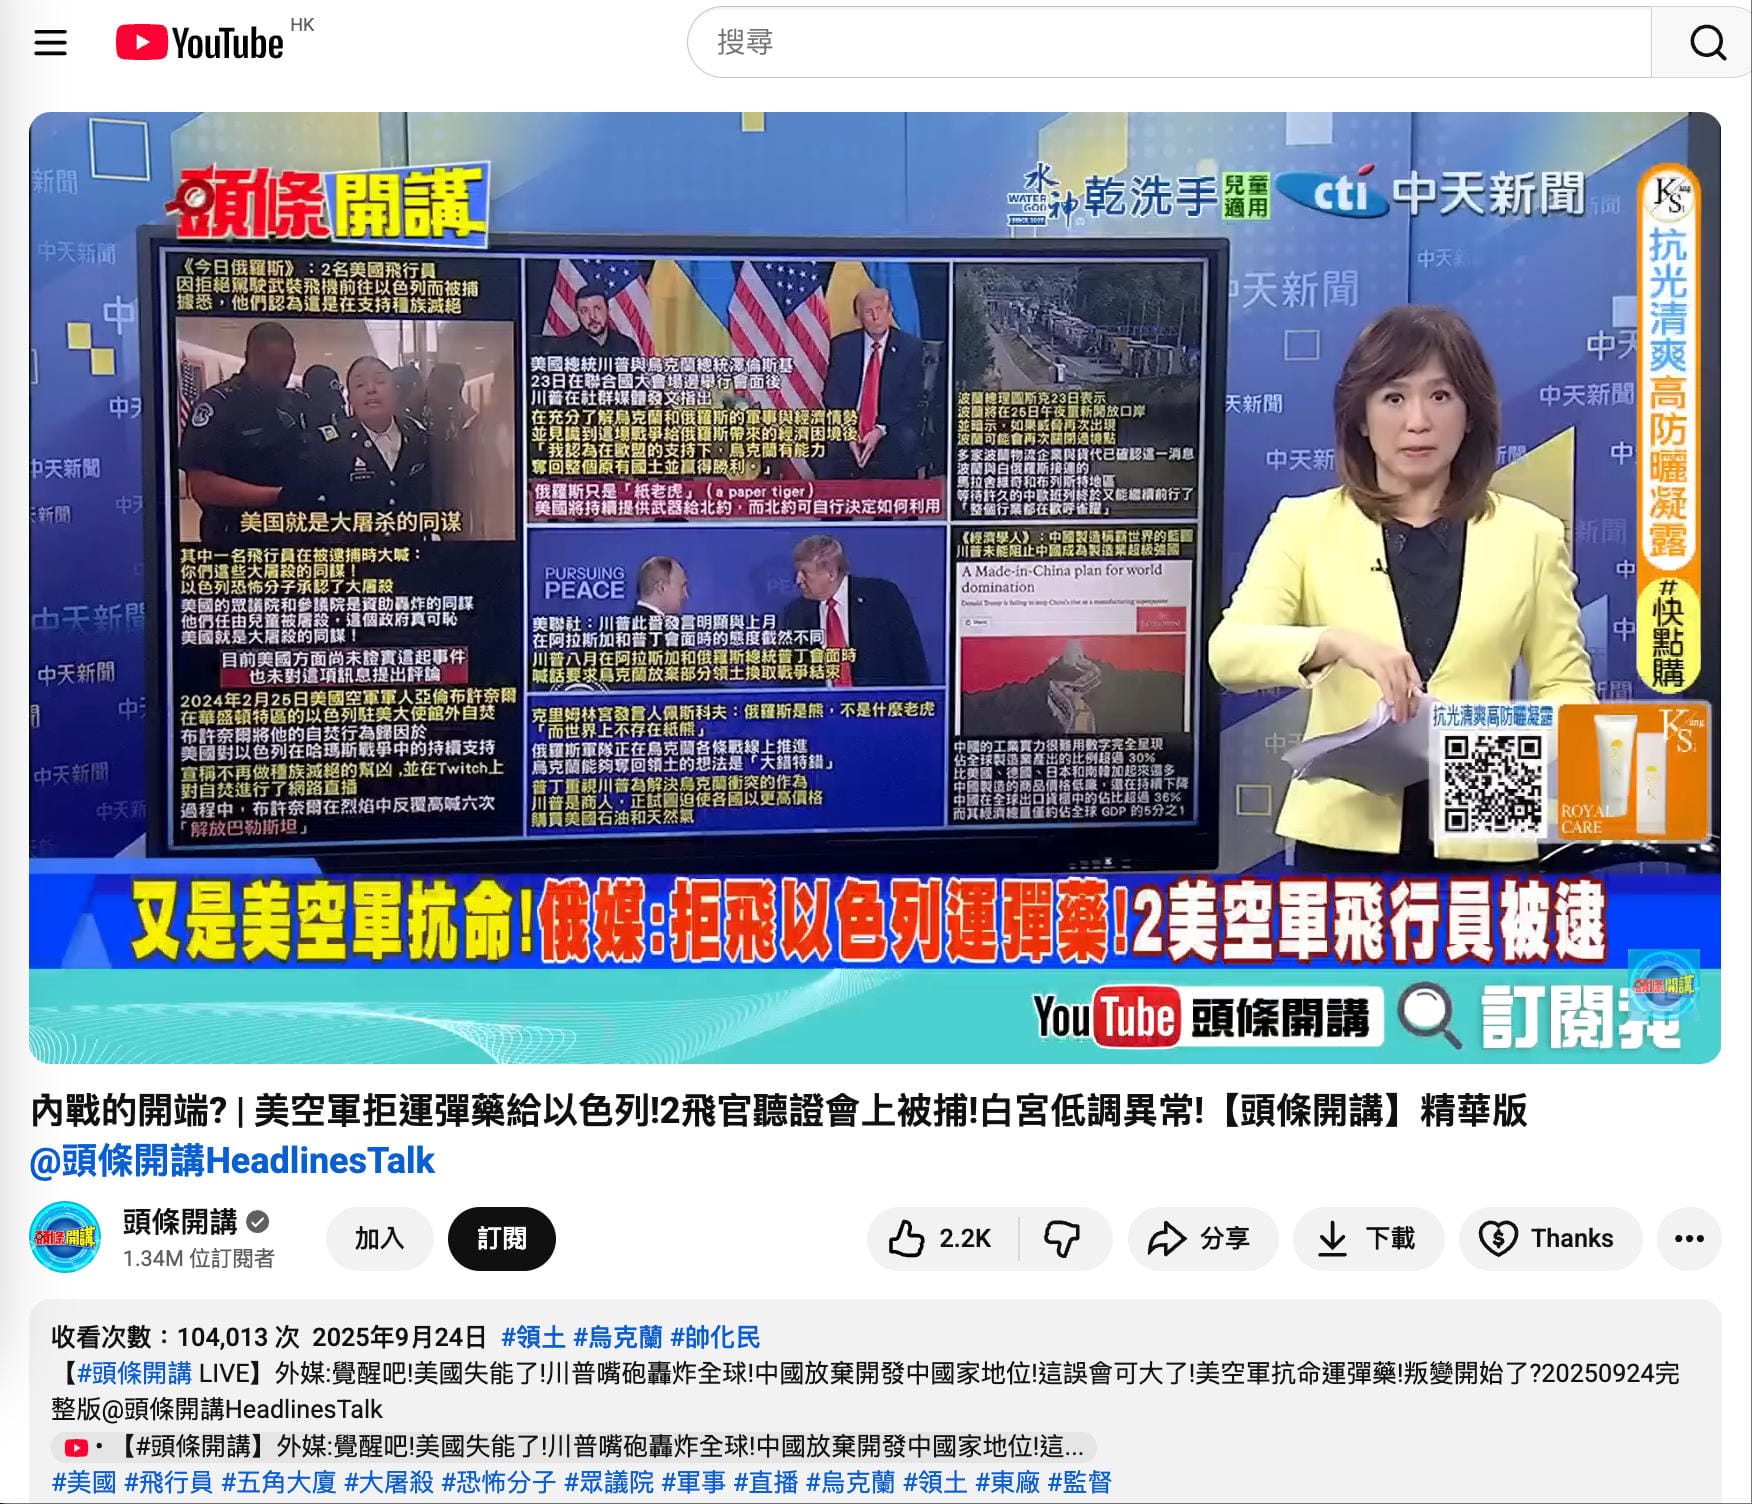
Task: Dislike the video with thumbs down
Action: (1063, 1239)
